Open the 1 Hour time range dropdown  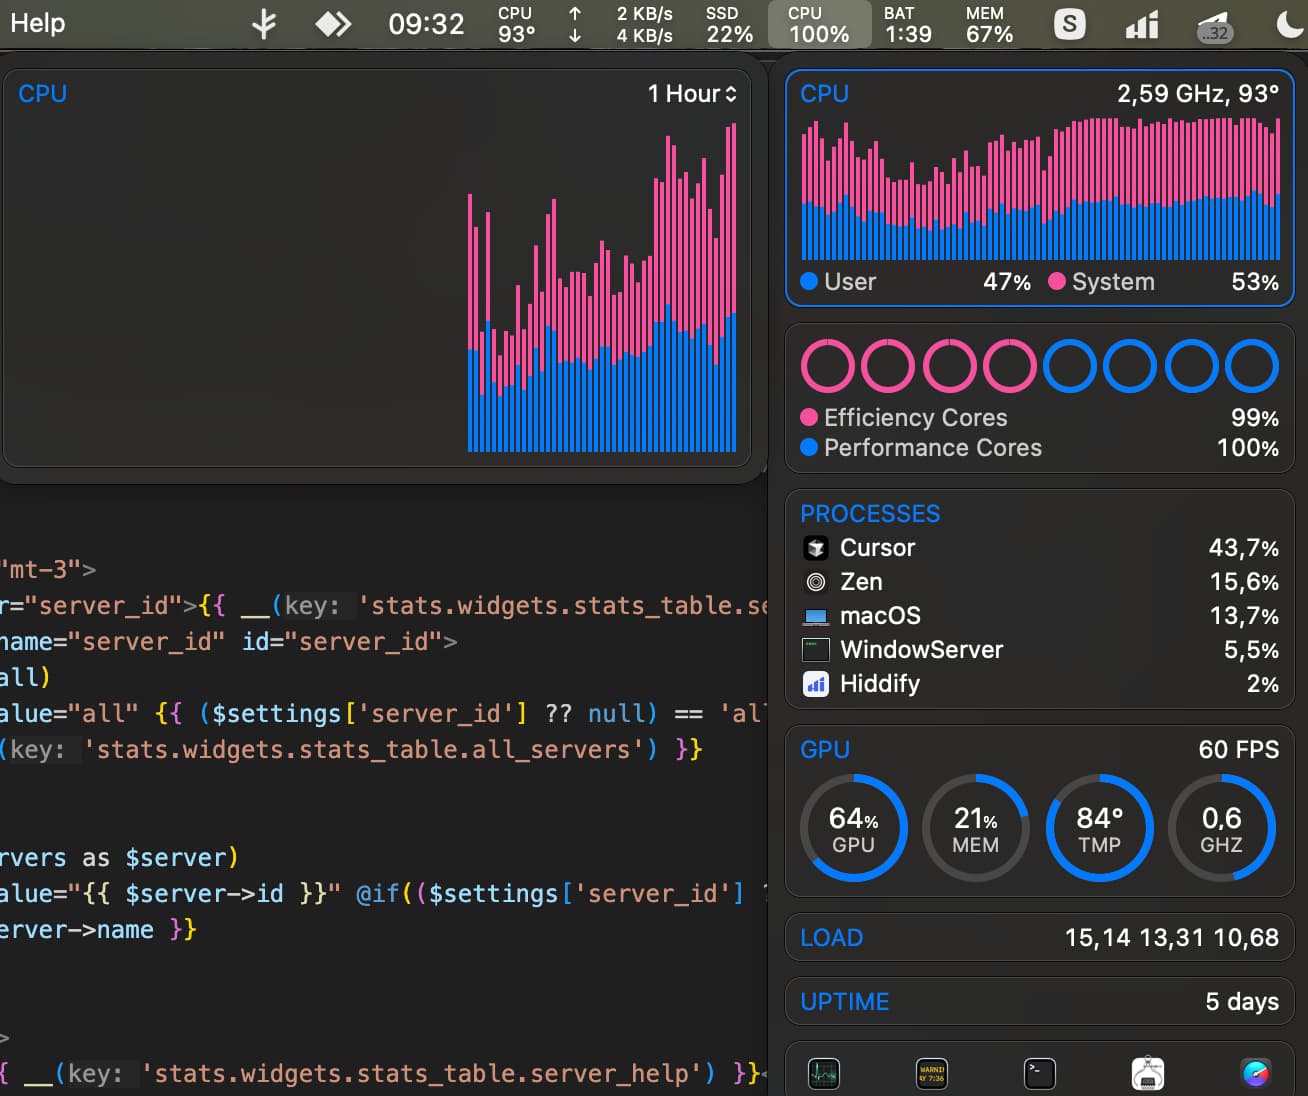click(x=692, y=94)
